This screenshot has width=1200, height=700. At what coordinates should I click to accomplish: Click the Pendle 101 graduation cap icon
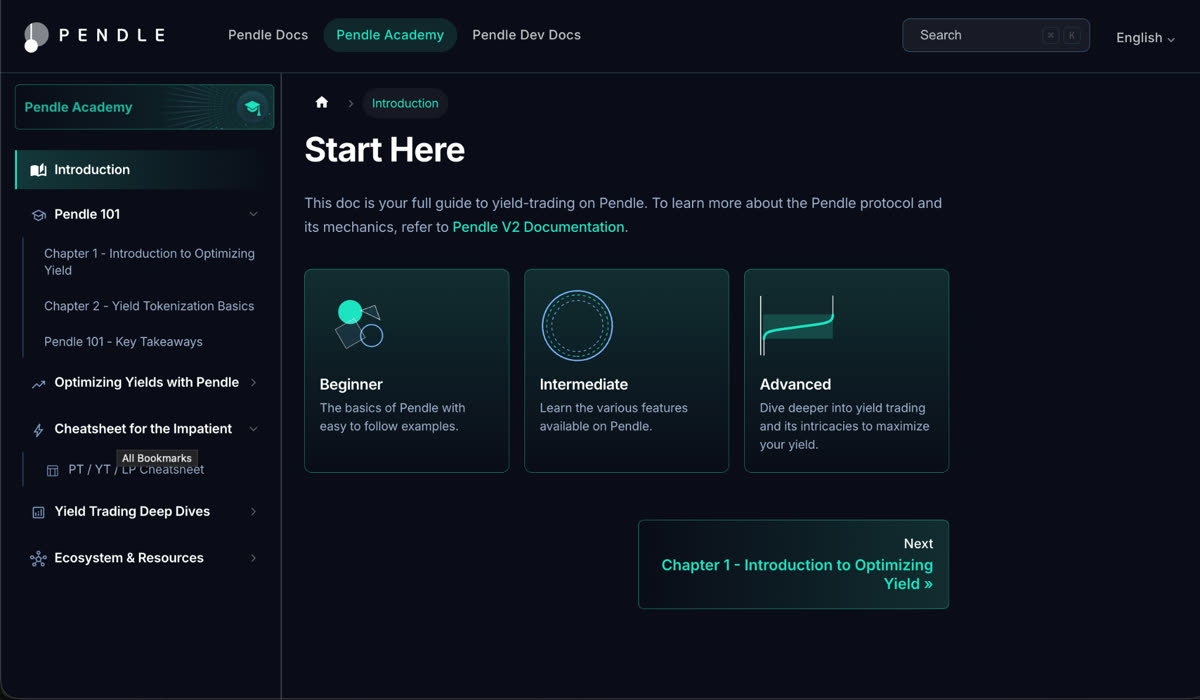[39, 215]
